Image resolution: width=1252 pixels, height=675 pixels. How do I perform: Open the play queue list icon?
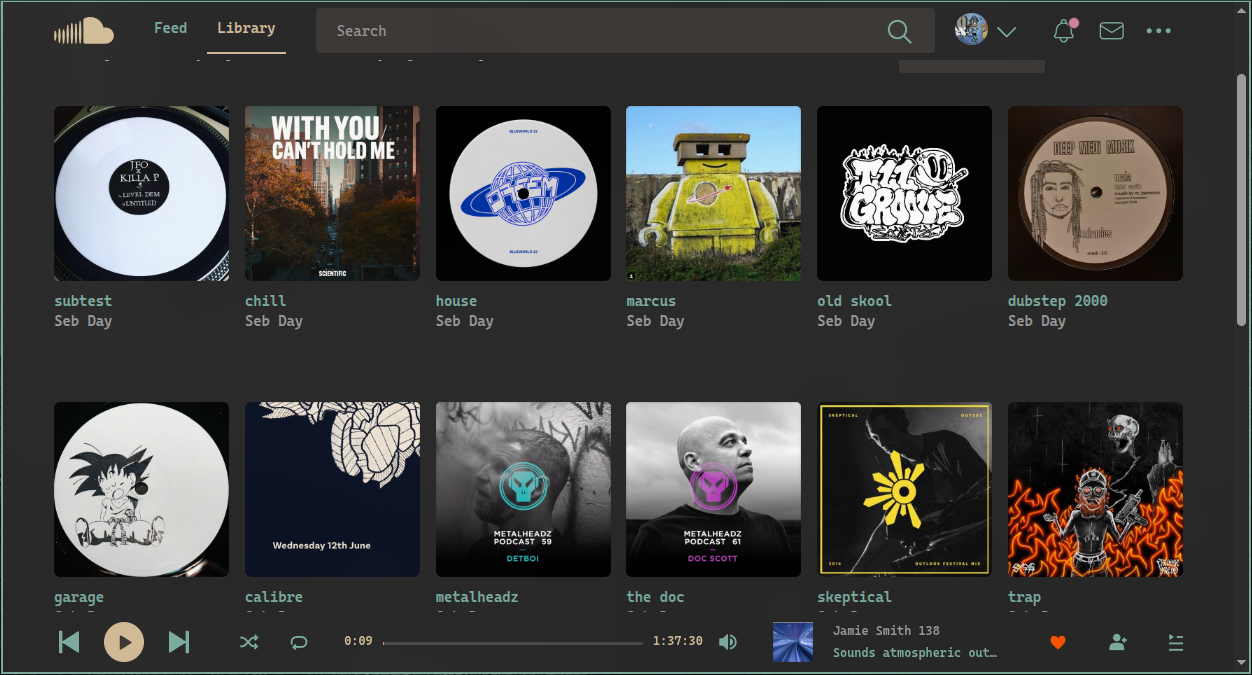(1176, 642)
